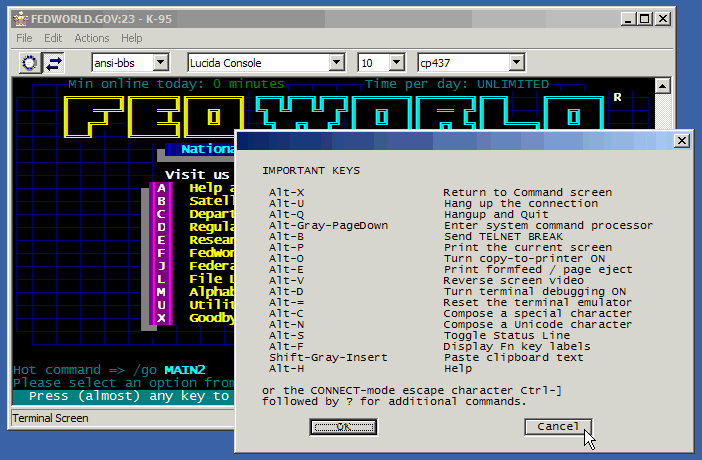Click the Terminal Screen status bar

[120, 417]
